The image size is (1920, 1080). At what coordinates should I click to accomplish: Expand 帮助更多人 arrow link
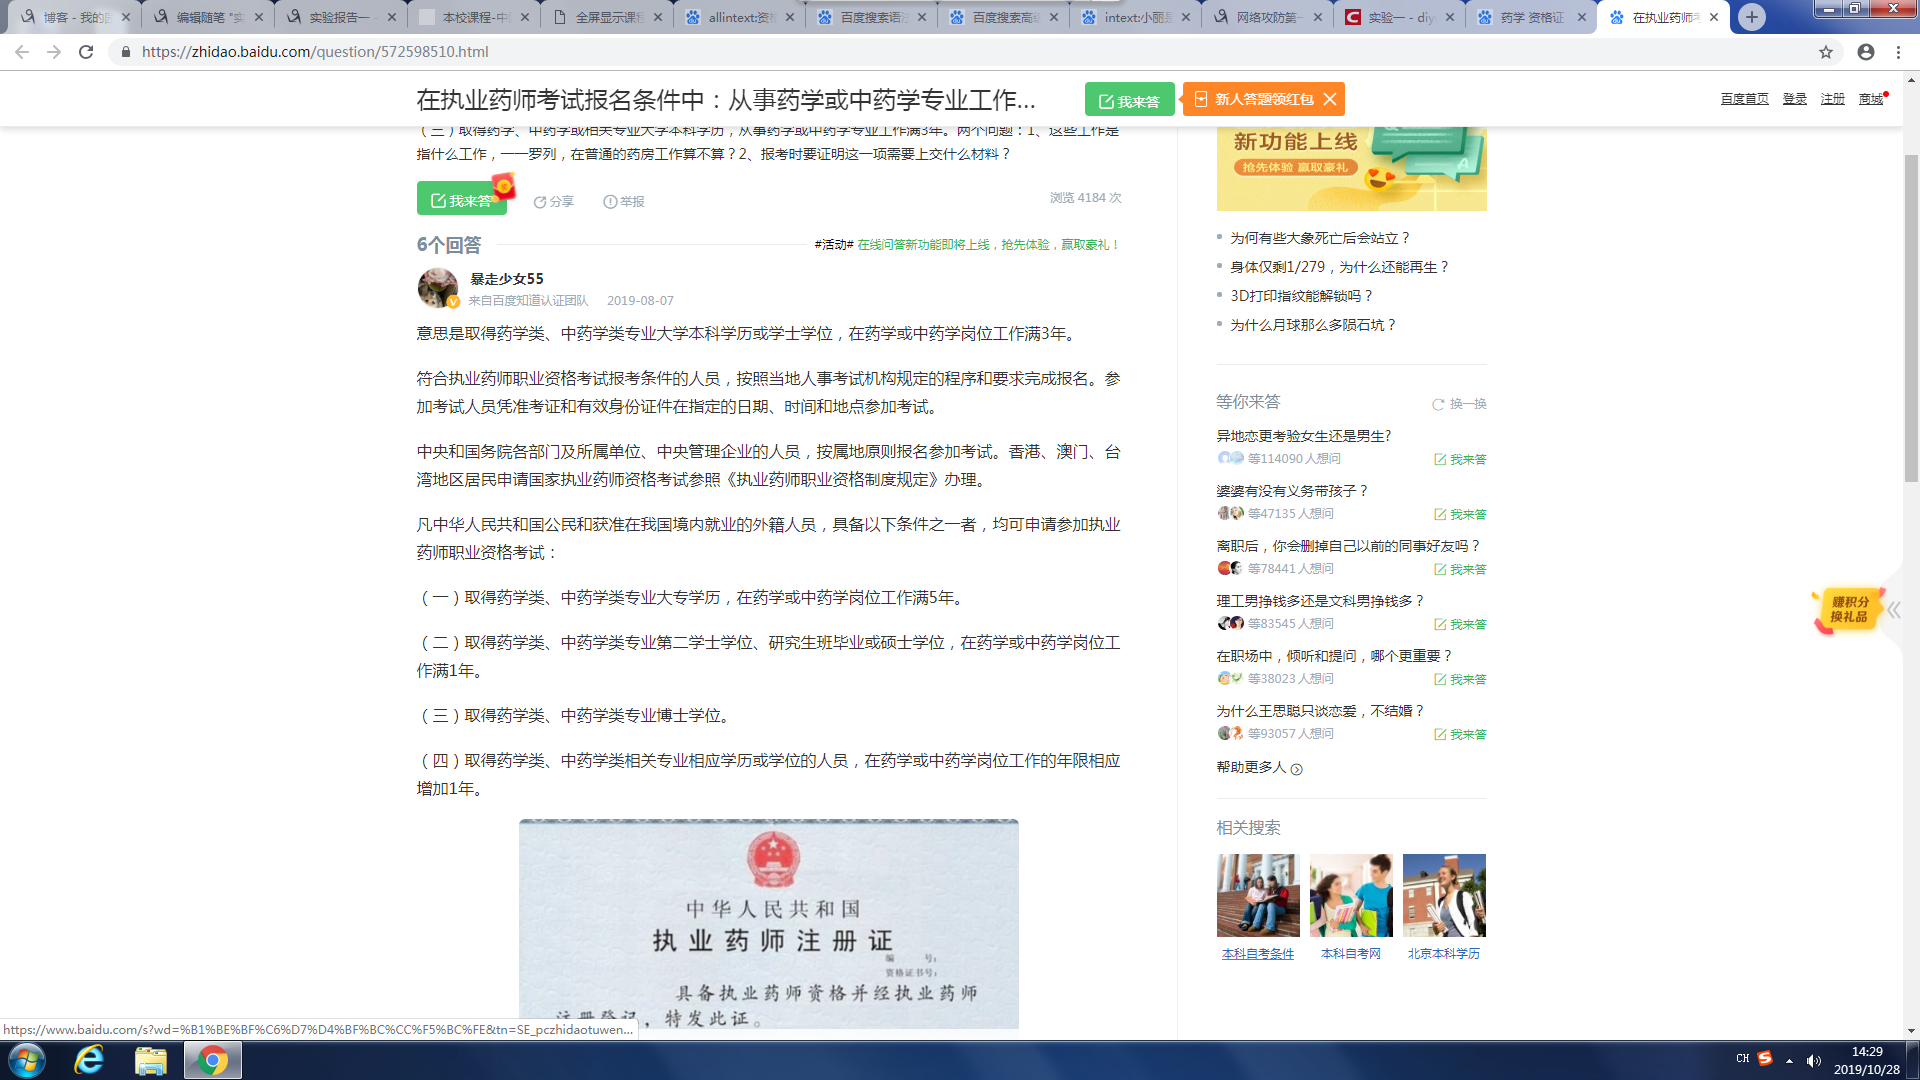(1297, 769)
